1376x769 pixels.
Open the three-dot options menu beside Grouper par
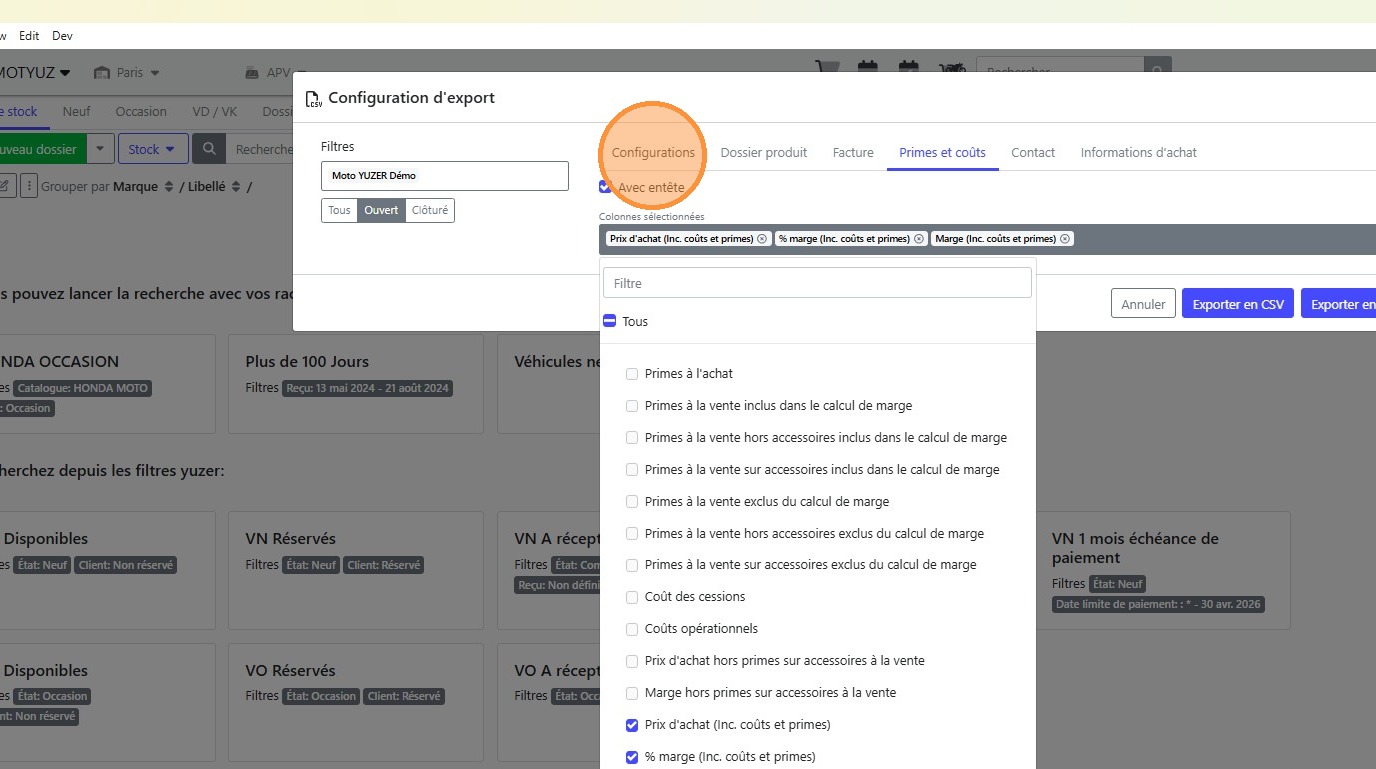pyautogui.click(x=29, y=186)
